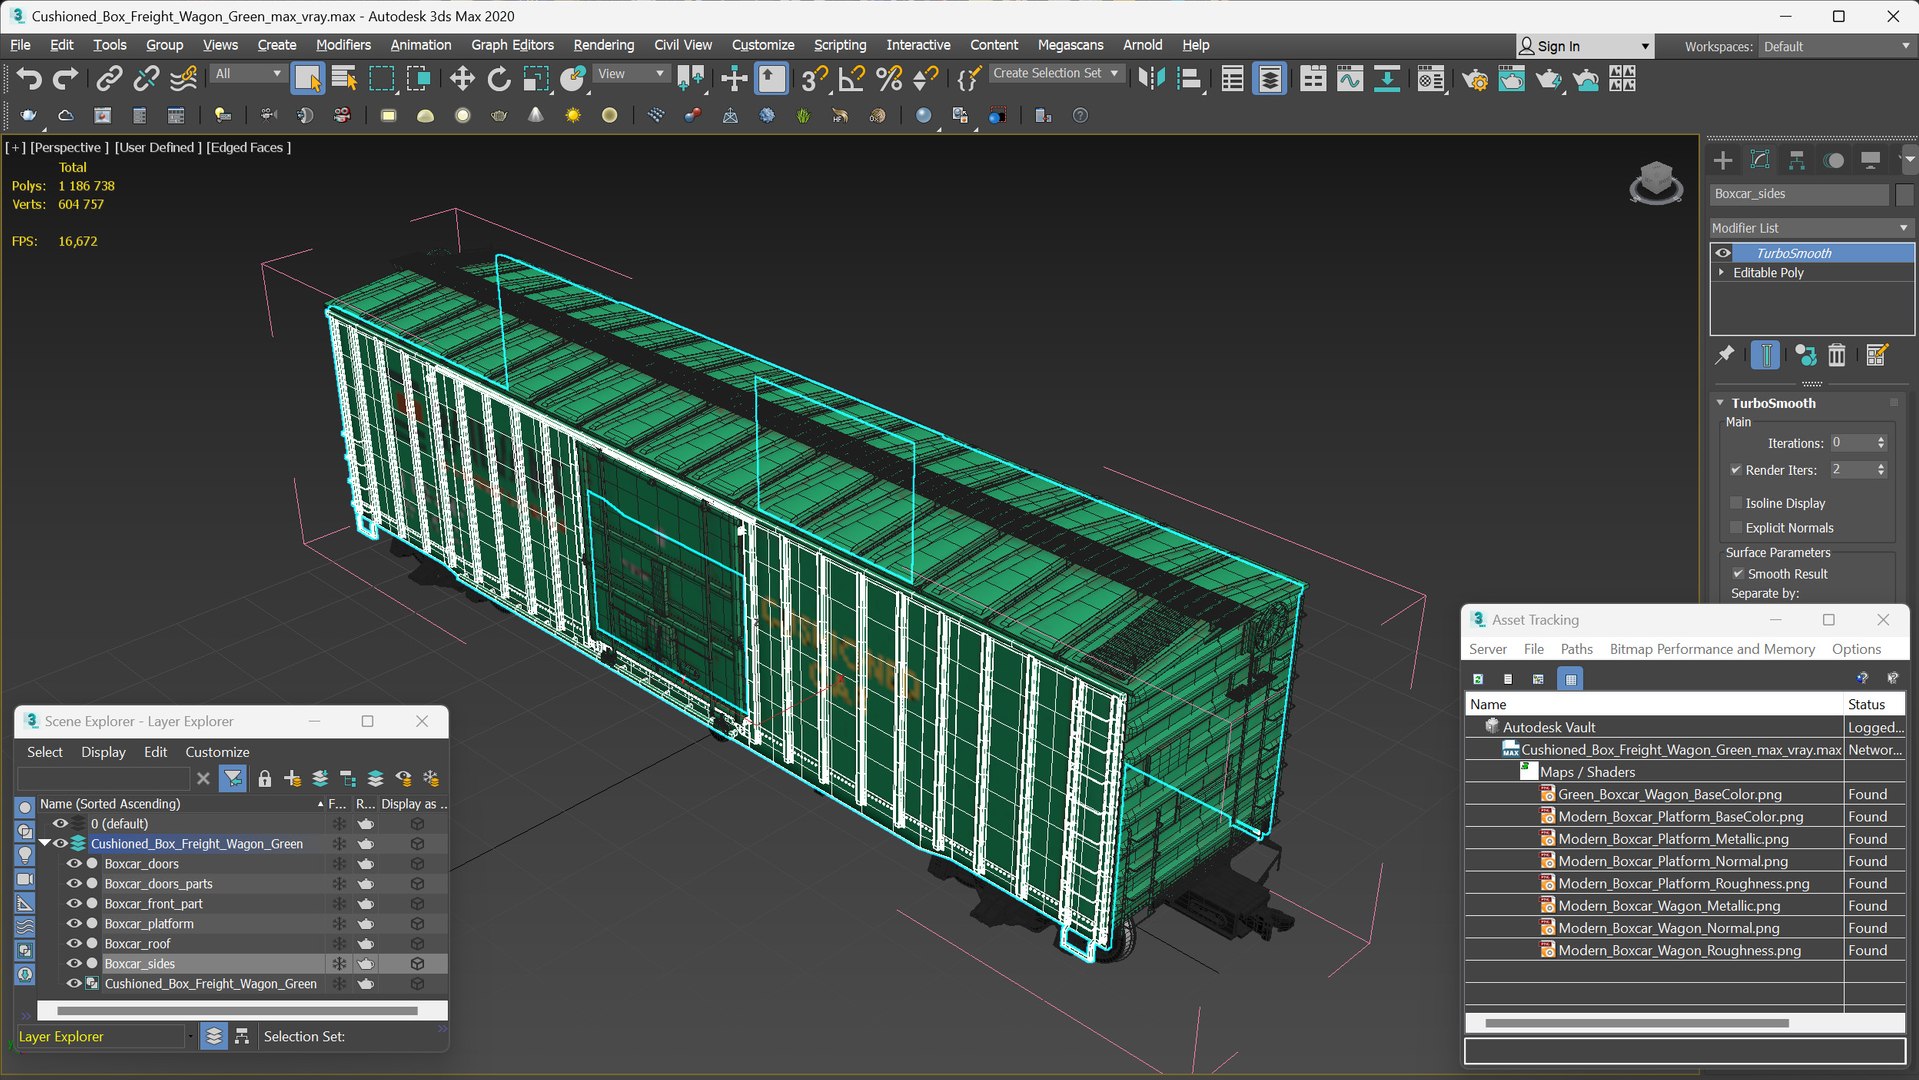Open the Graph Editors menu
This screenshot has width=1919, height=1080.
(x=512, y=45)
